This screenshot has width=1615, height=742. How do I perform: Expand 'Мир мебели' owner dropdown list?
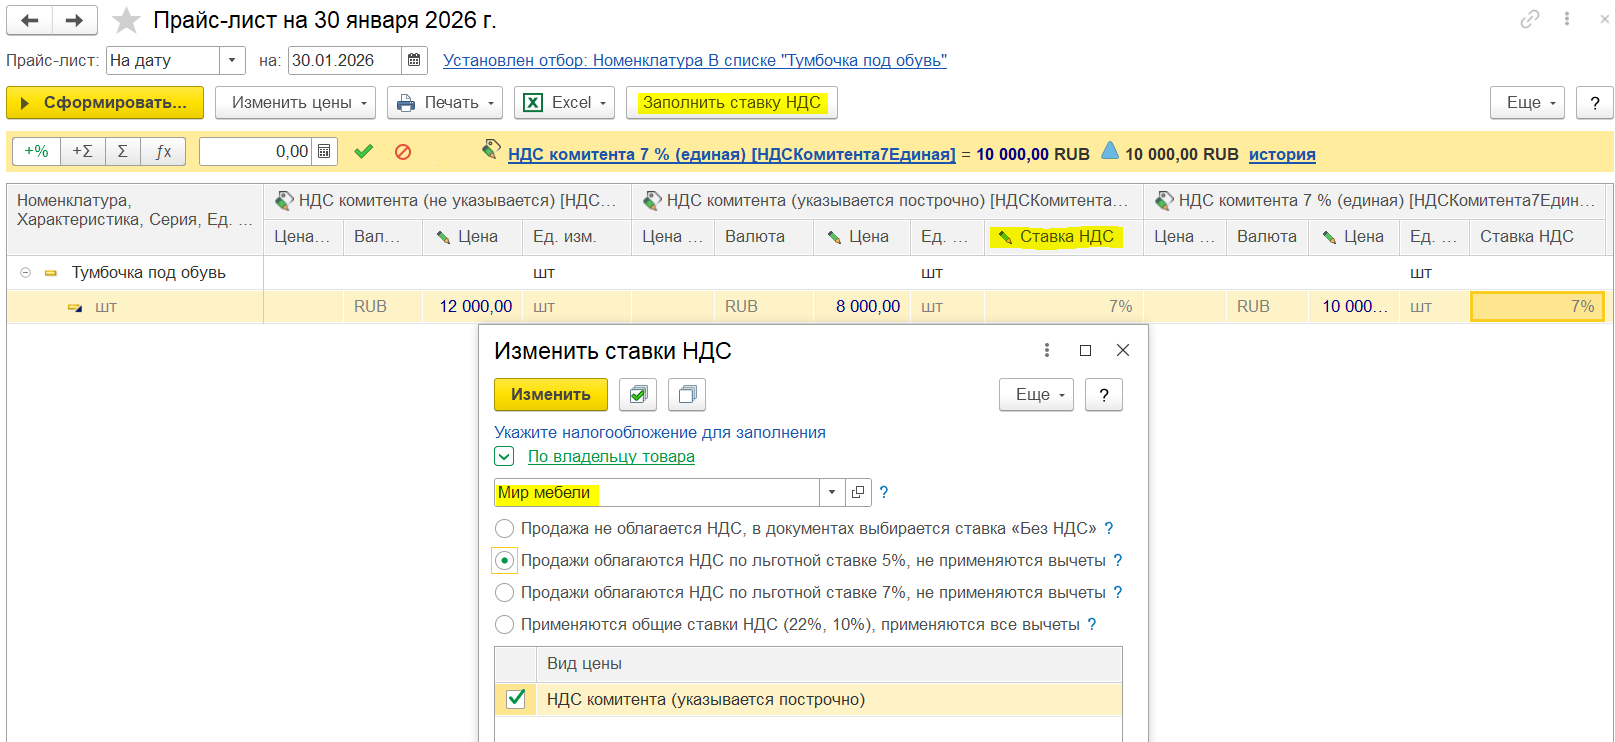coord(832,492)
